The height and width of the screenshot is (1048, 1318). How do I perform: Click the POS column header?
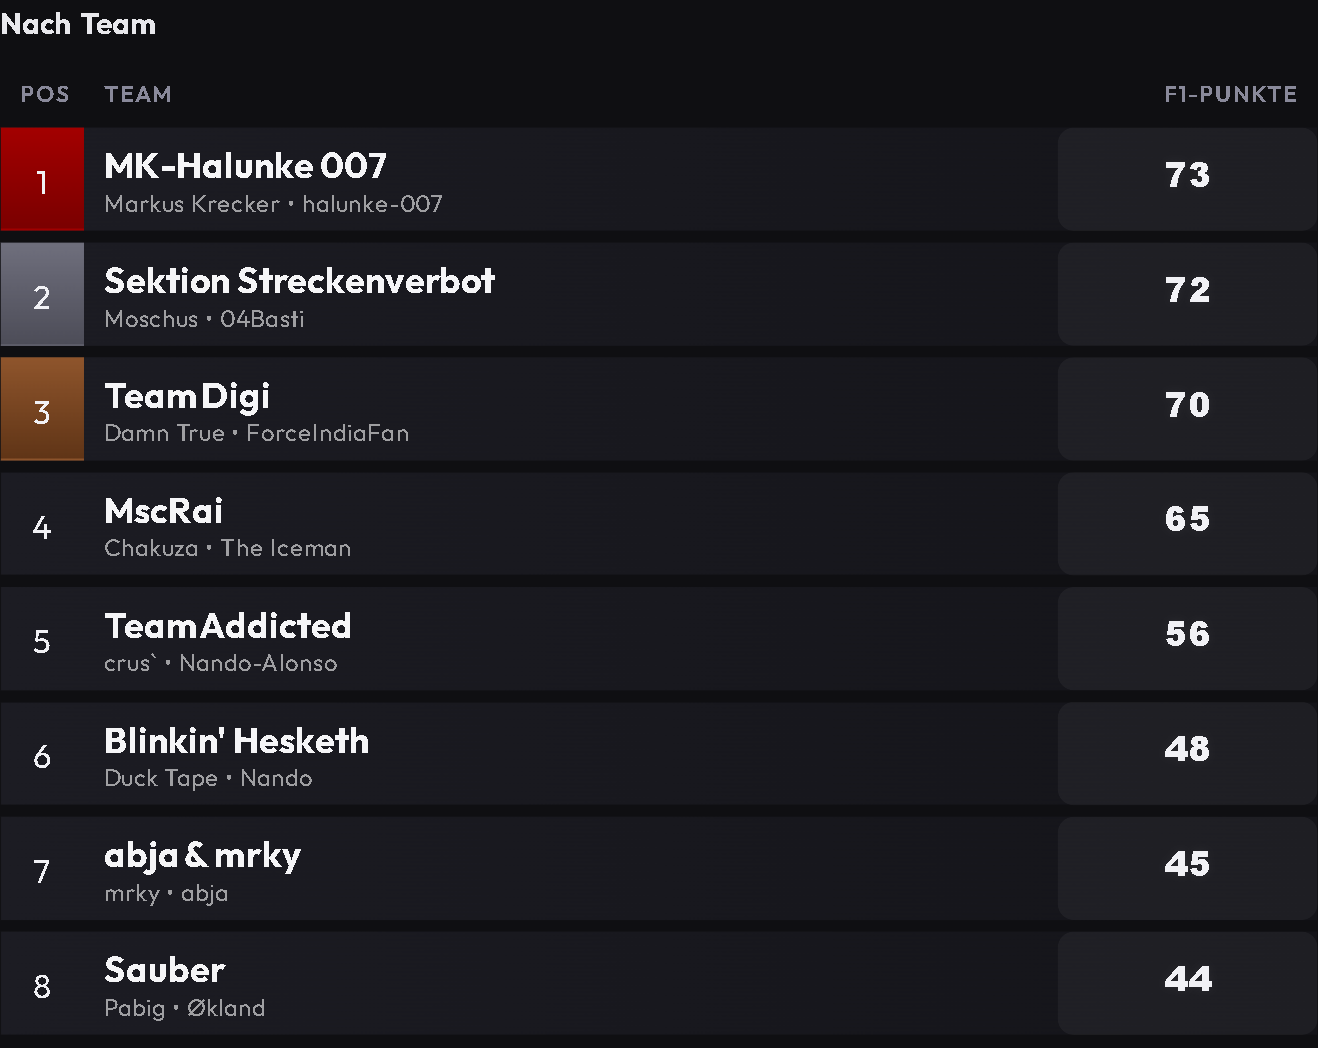click(45, 94)
